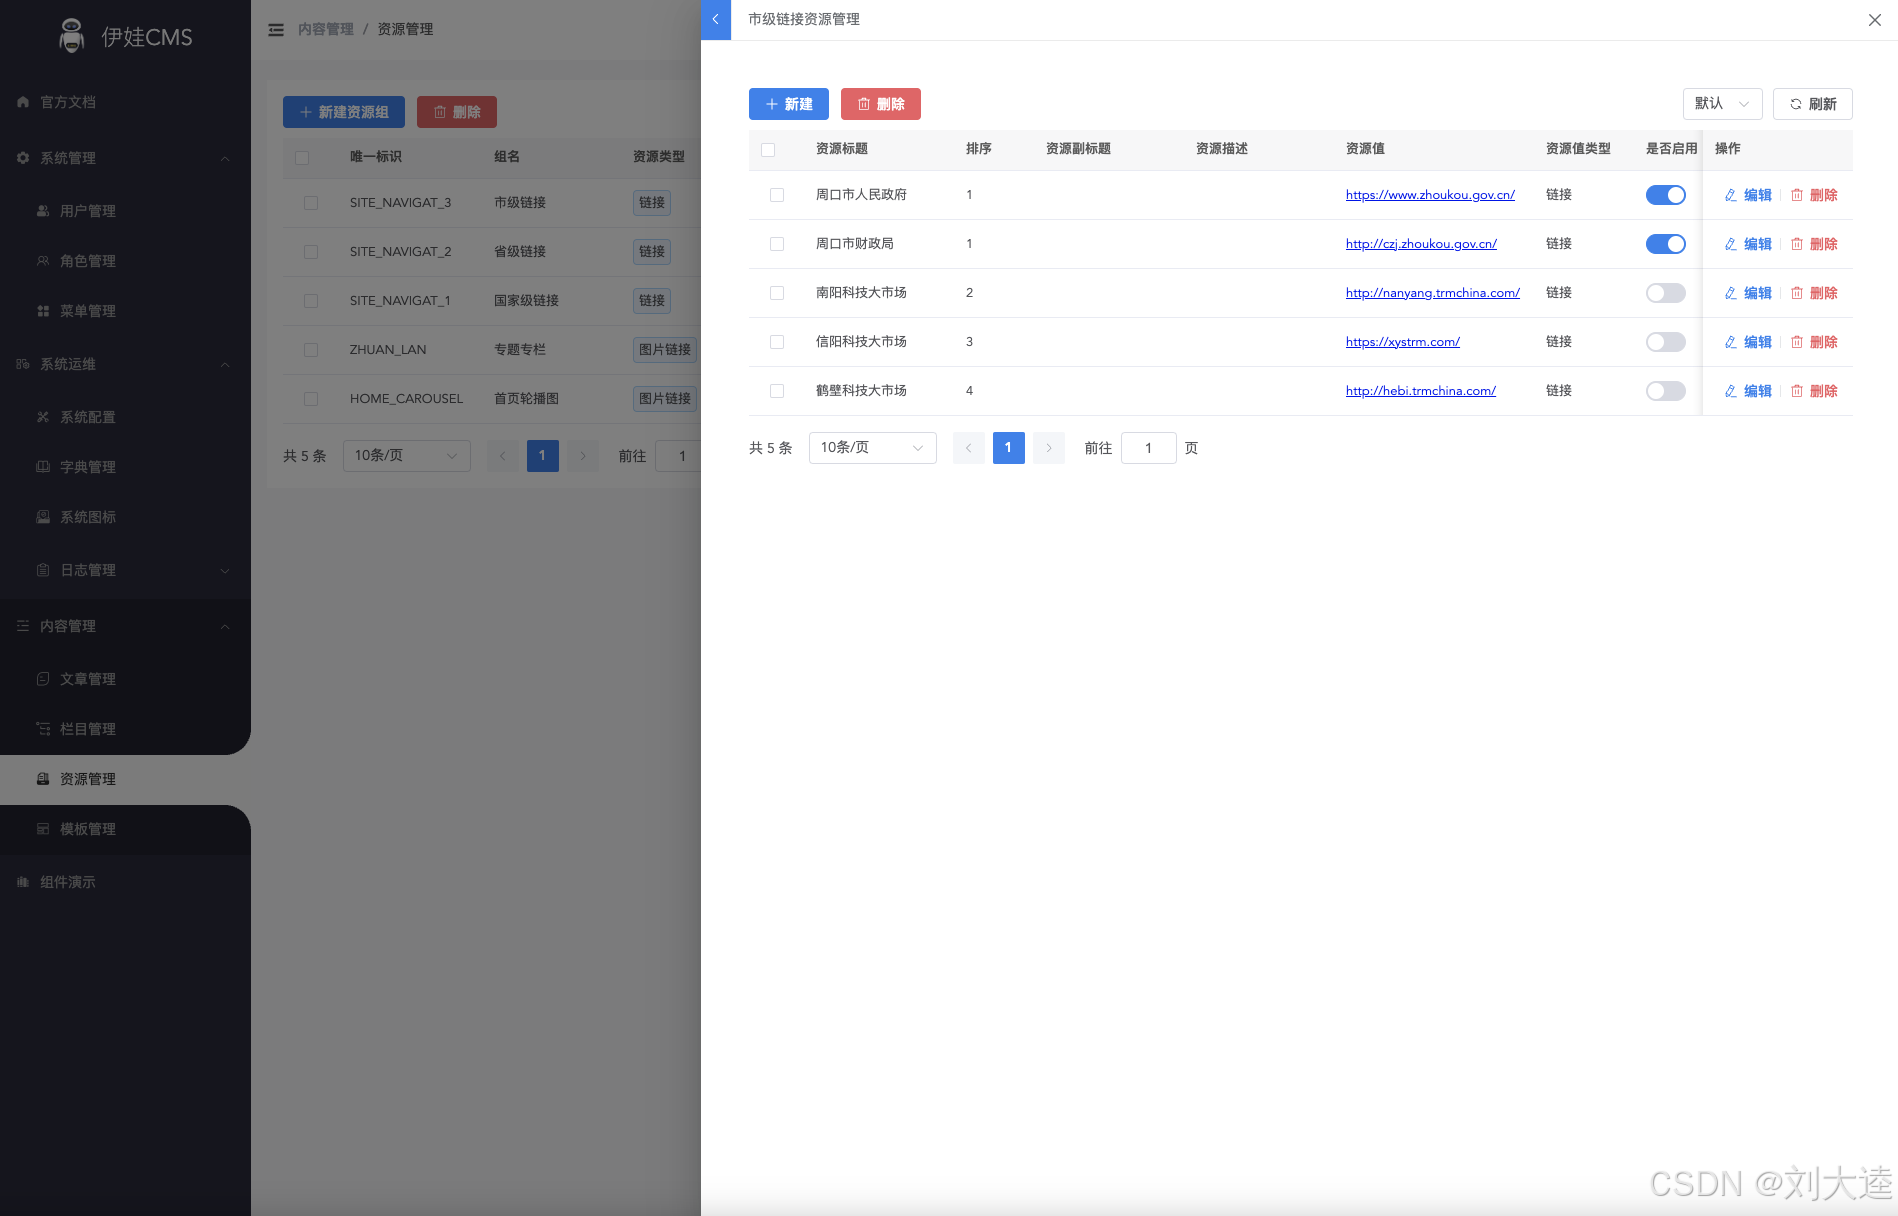Close the 市级链接资源管理 drawer
1898x1216 pixels.
point(1874,20)
